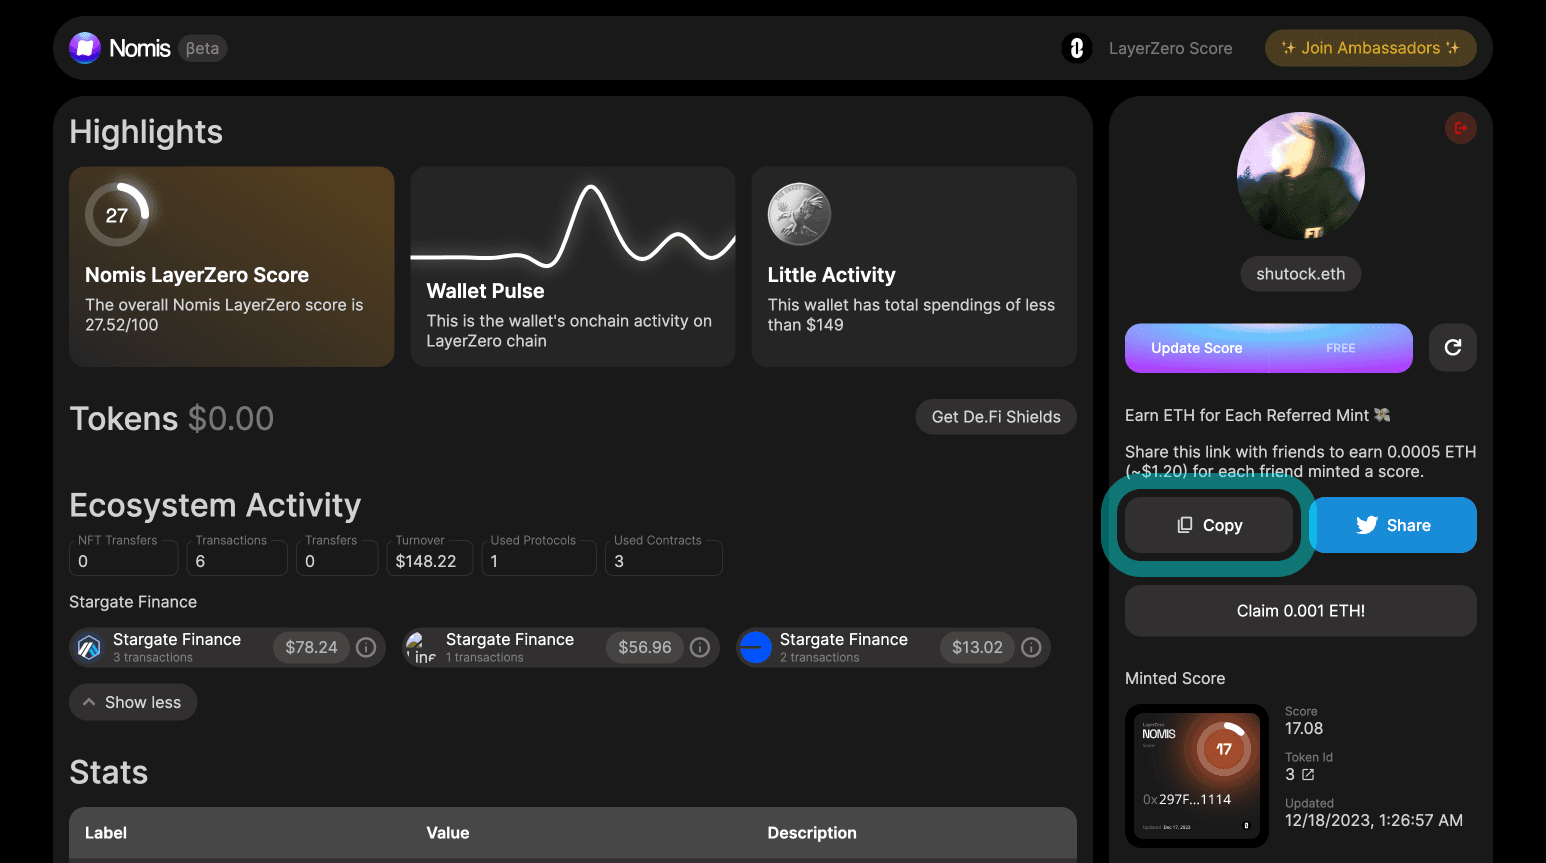Click the refresh score icon beside Update Score
Screen dimensions: 1546x863
1452,347
